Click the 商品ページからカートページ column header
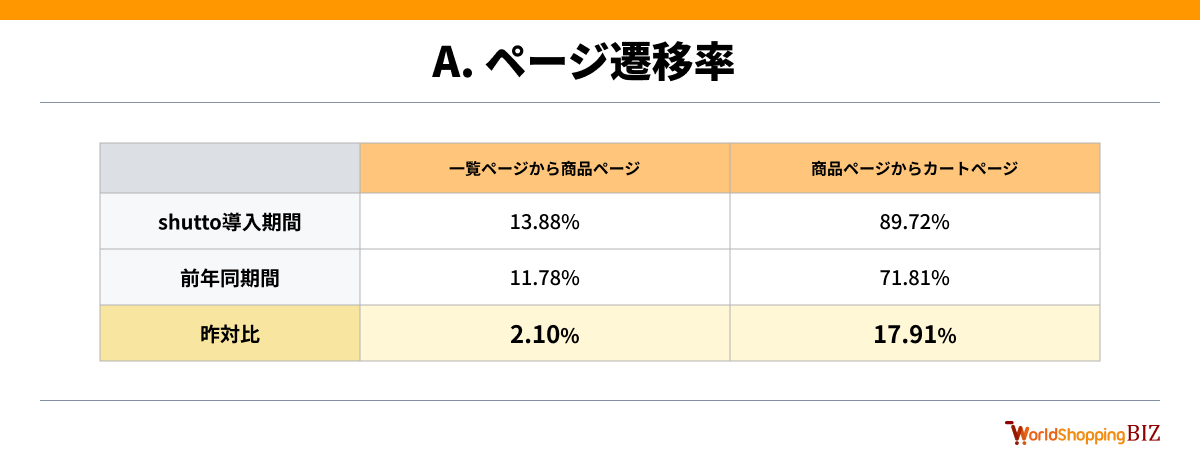Image resolution: width=1200 pixels, height=465 pixels. click(x=915, y=168)
